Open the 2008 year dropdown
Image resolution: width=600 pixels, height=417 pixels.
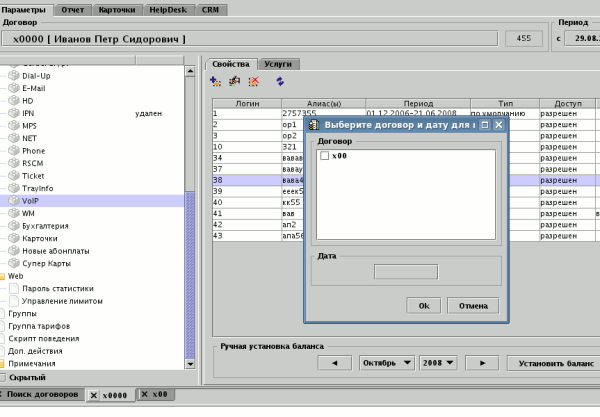tap(439, 362)
